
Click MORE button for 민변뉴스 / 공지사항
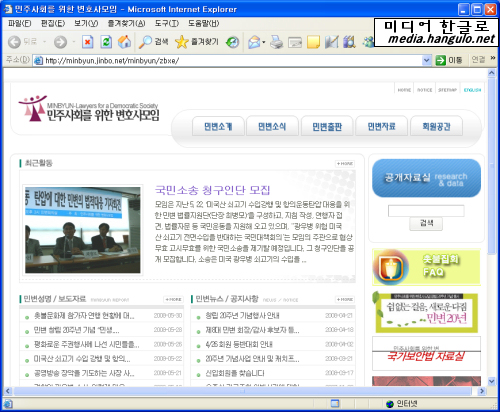coord(345,299)
